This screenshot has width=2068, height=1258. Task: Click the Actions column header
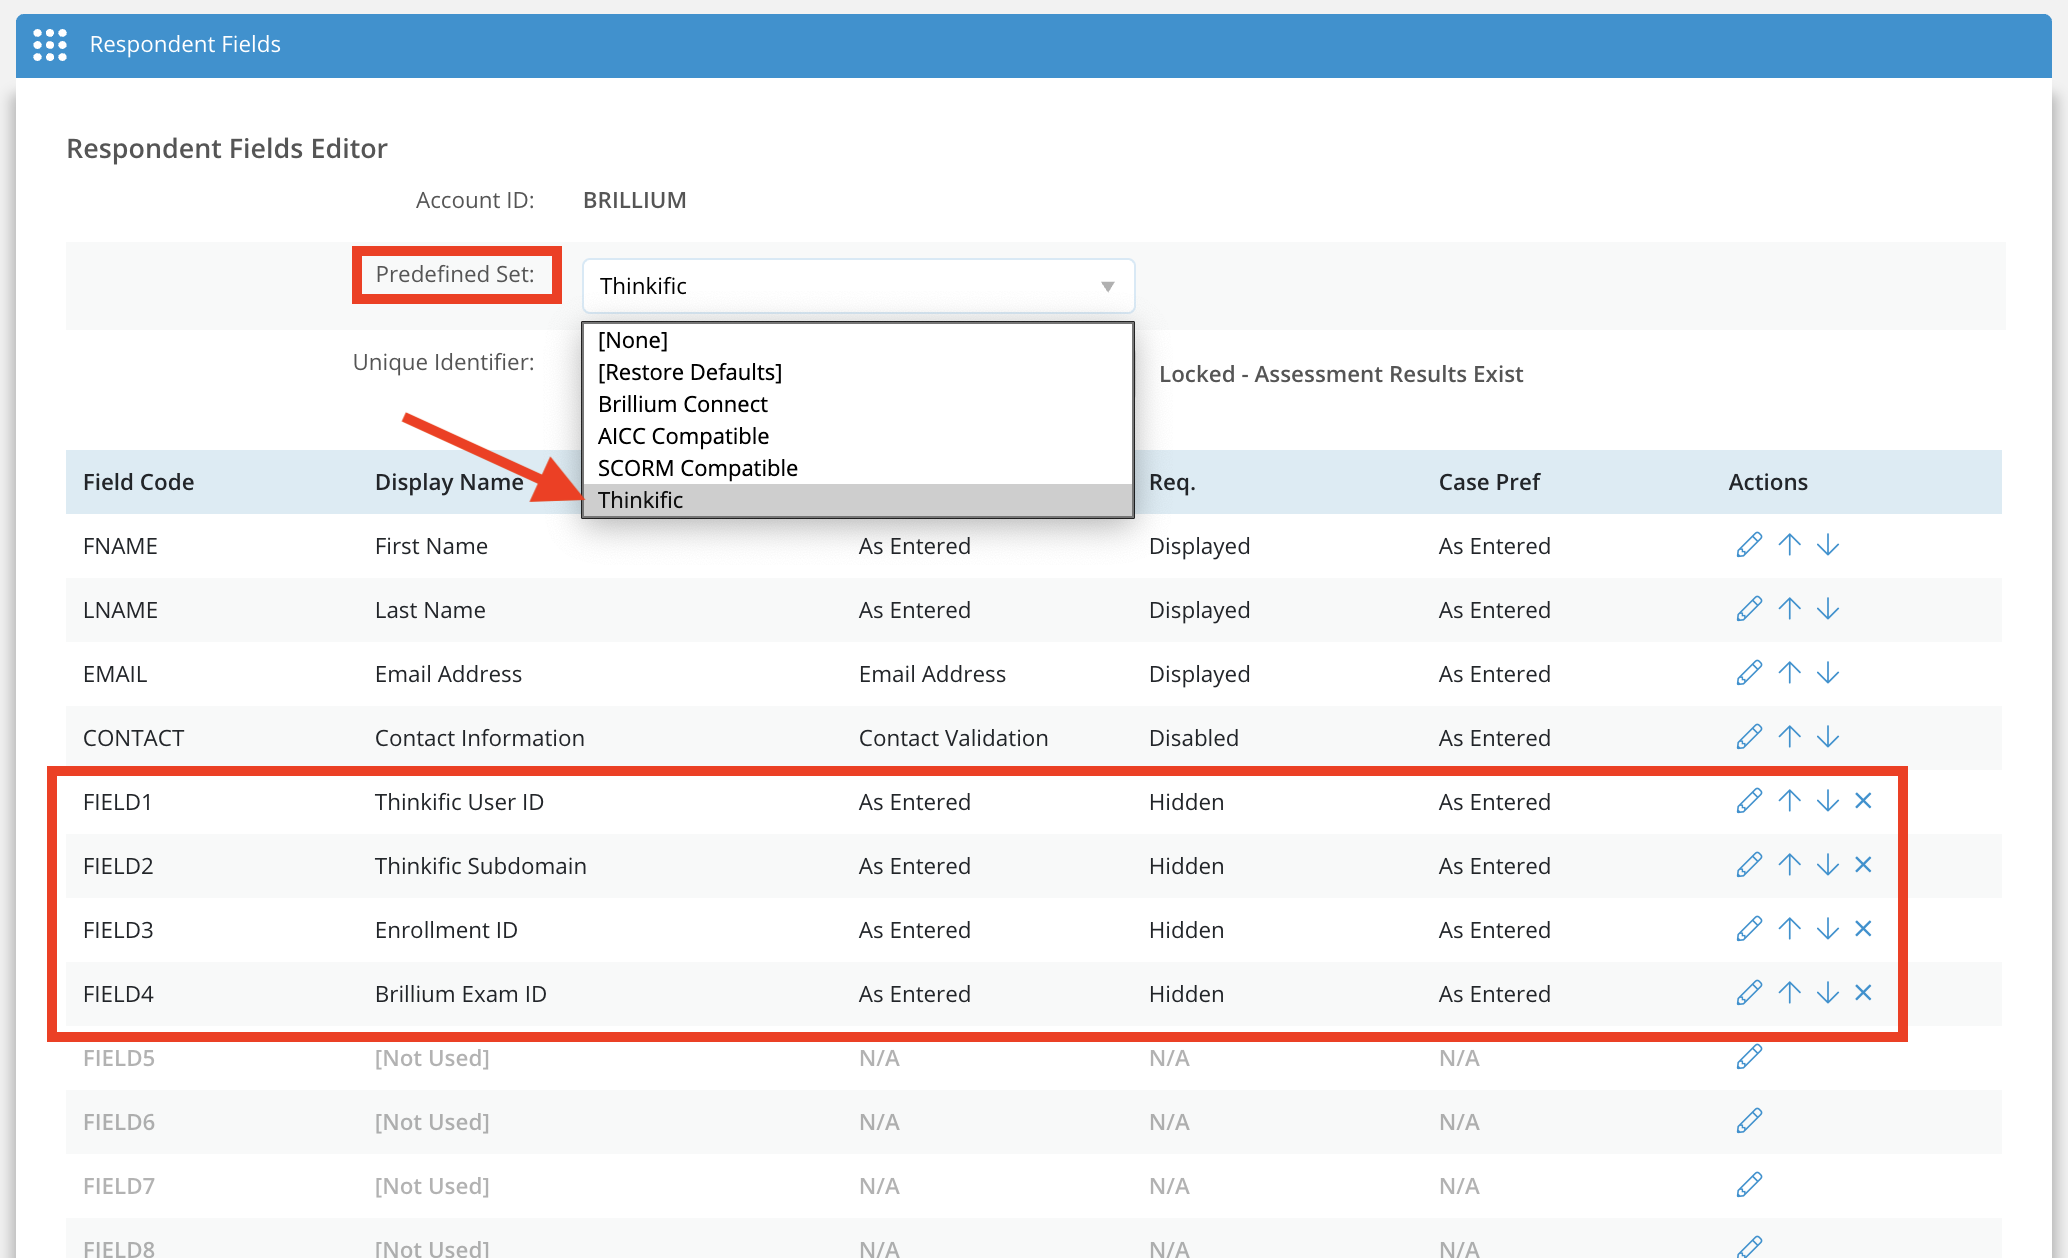pos(1768,482)
